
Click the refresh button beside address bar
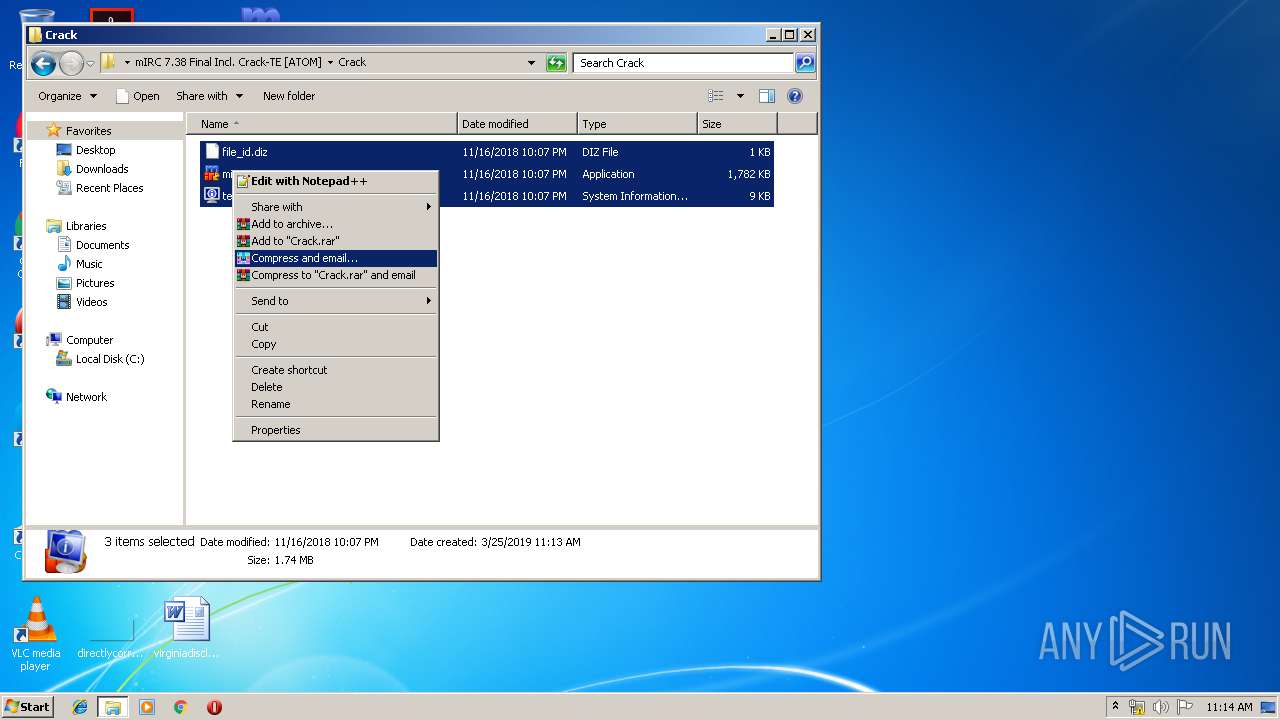point(556,63)
